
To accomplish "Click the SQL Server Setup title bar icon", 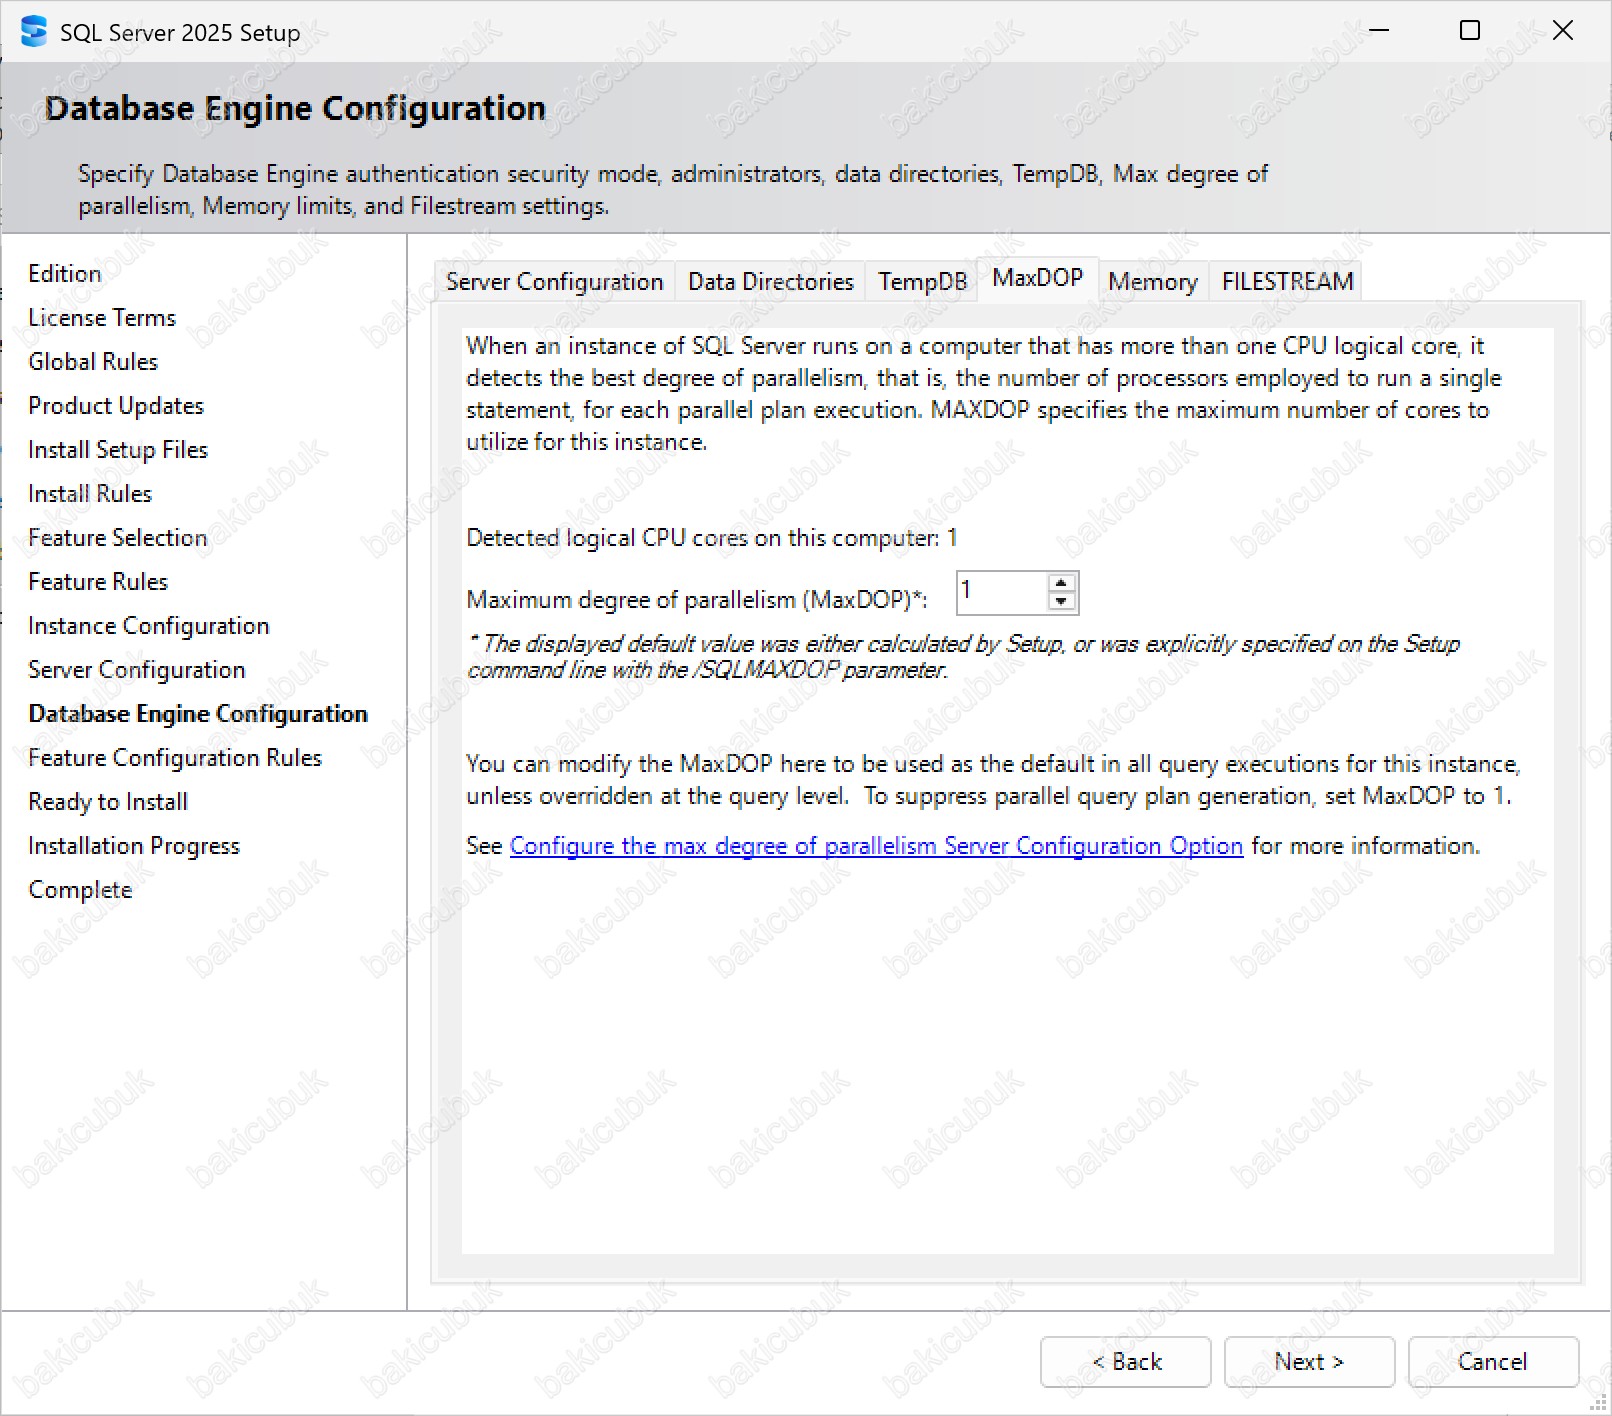I will [33, 32].
